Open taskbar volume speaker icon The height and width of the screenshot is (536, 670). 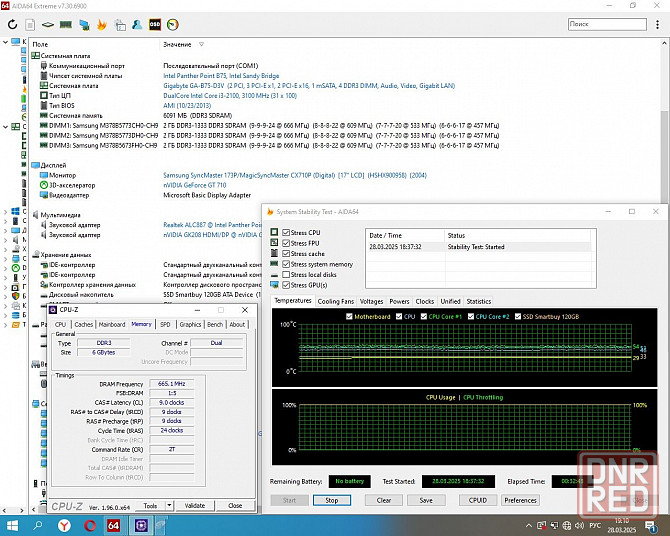[x=579, y=525]
